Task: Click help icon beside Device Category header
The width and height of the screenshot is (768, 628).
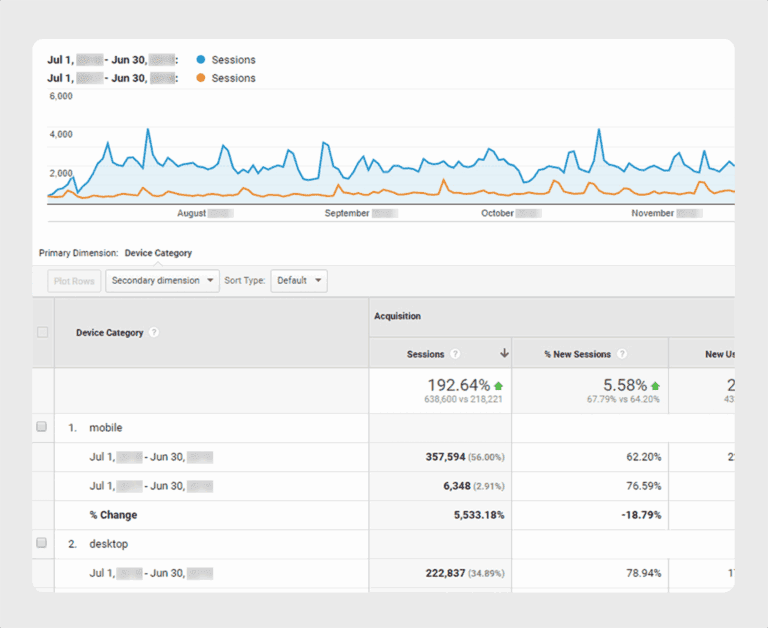Action: coord(155,333)
